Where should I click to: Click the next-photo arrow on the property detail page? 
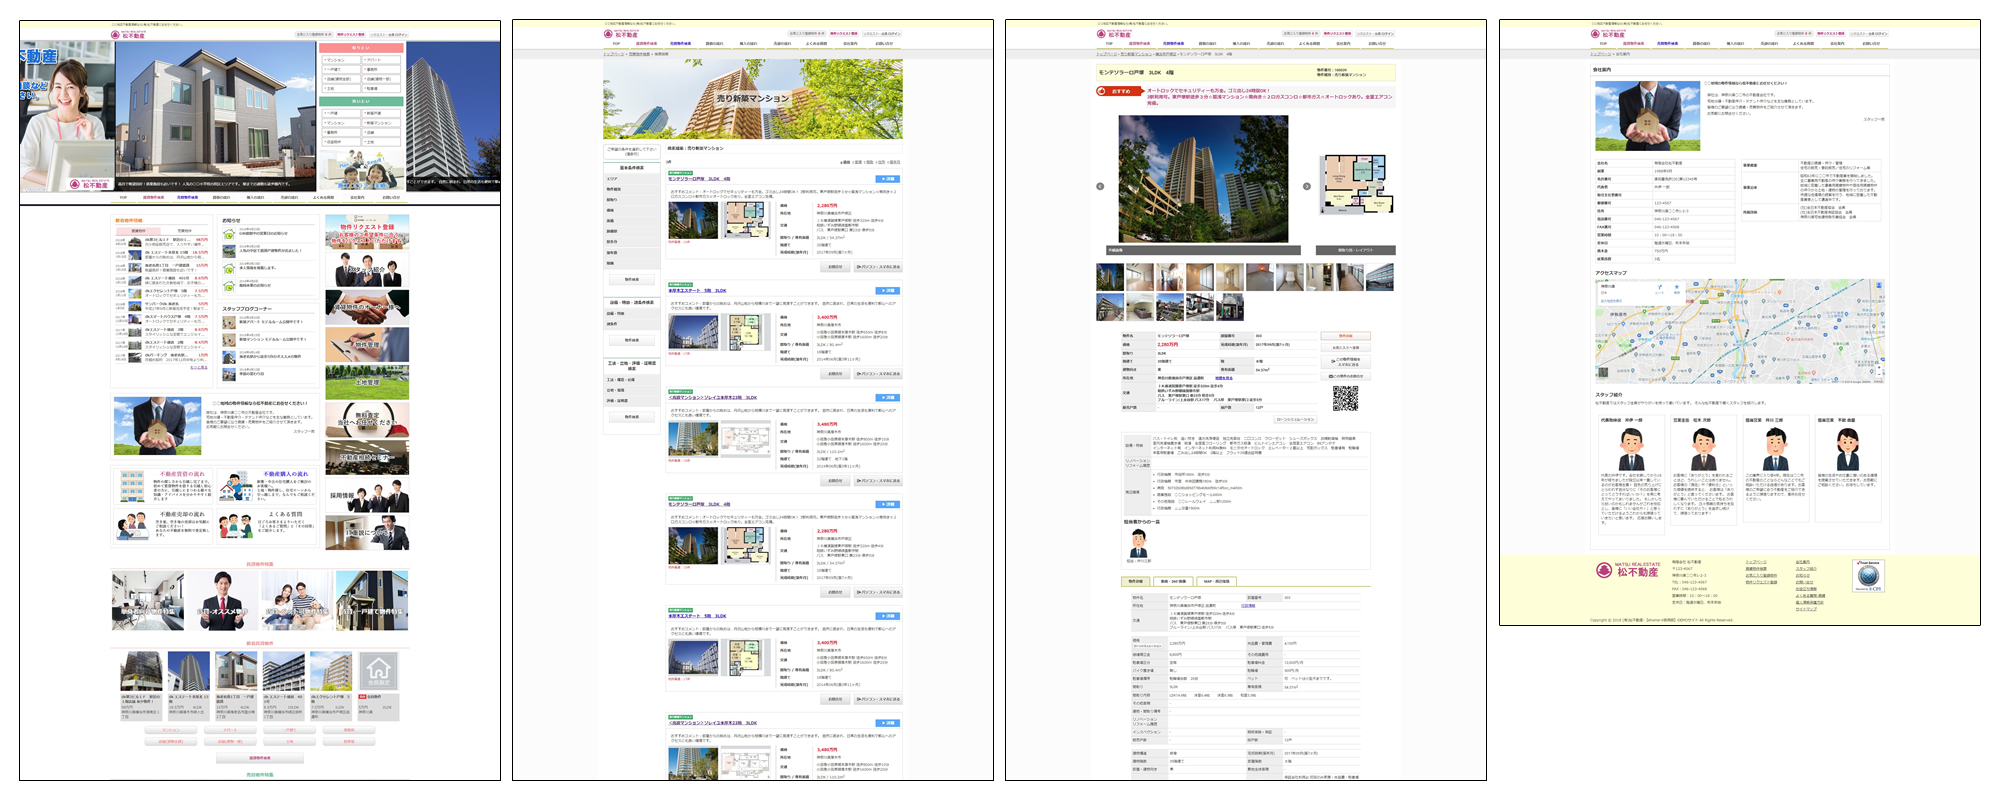click(1306, 186)
